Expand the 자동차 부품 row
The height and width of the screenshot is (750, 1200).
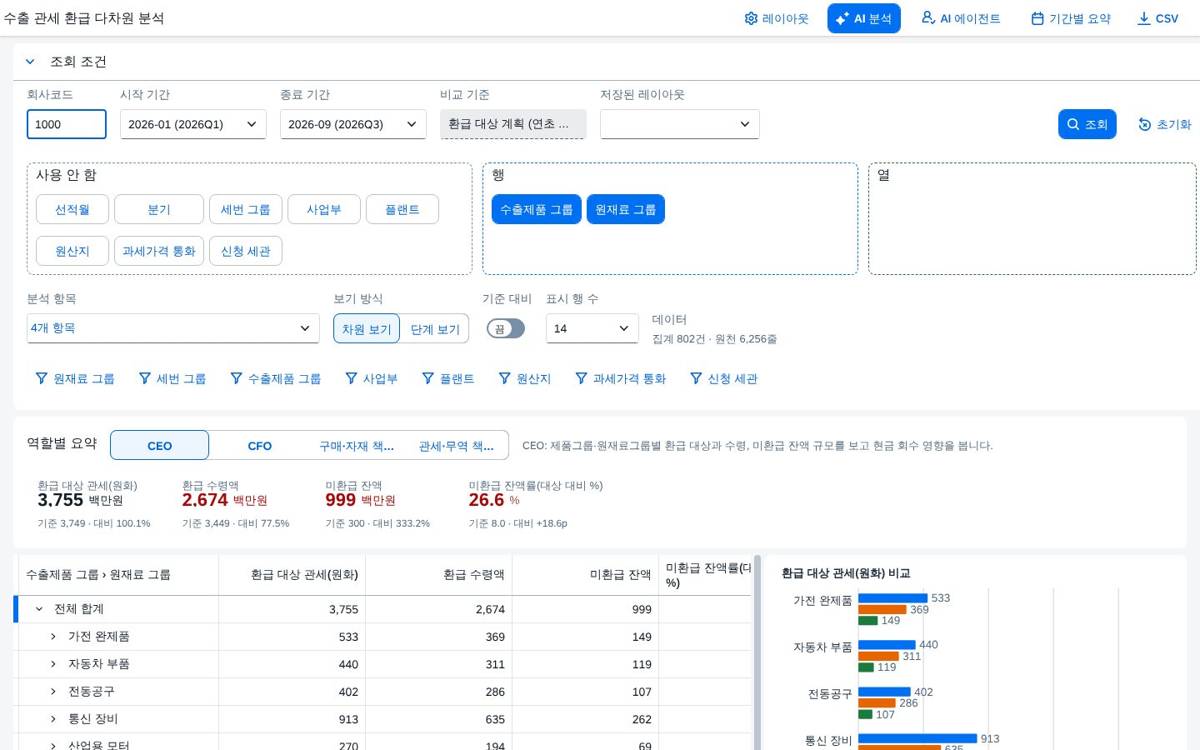54,664
